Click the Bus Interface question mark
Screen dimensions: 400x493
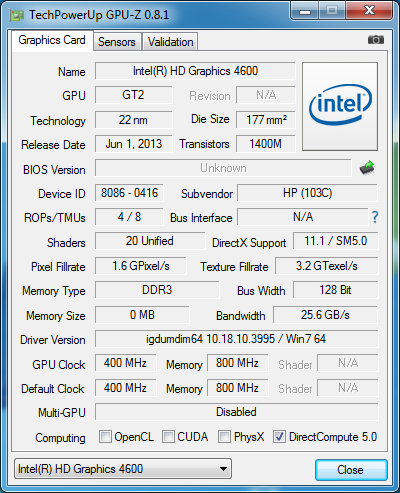375,217
